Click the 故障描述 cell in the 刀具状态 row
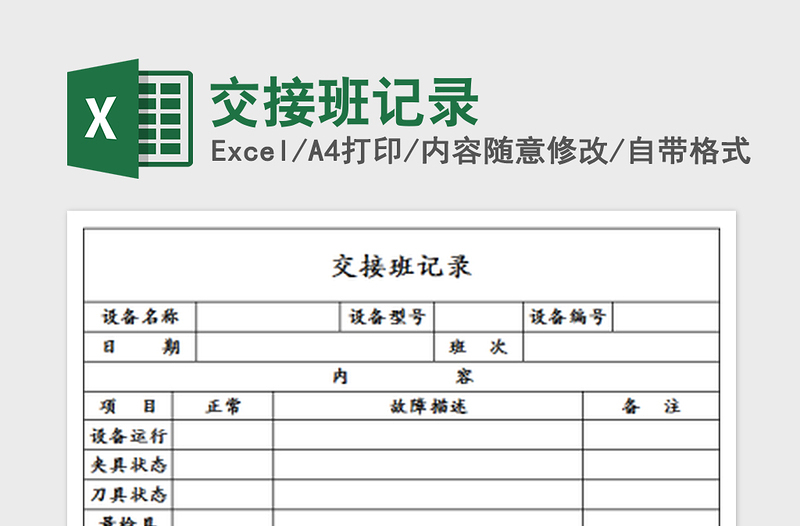The height and width of the screenshot is (526, 800). 428,494
